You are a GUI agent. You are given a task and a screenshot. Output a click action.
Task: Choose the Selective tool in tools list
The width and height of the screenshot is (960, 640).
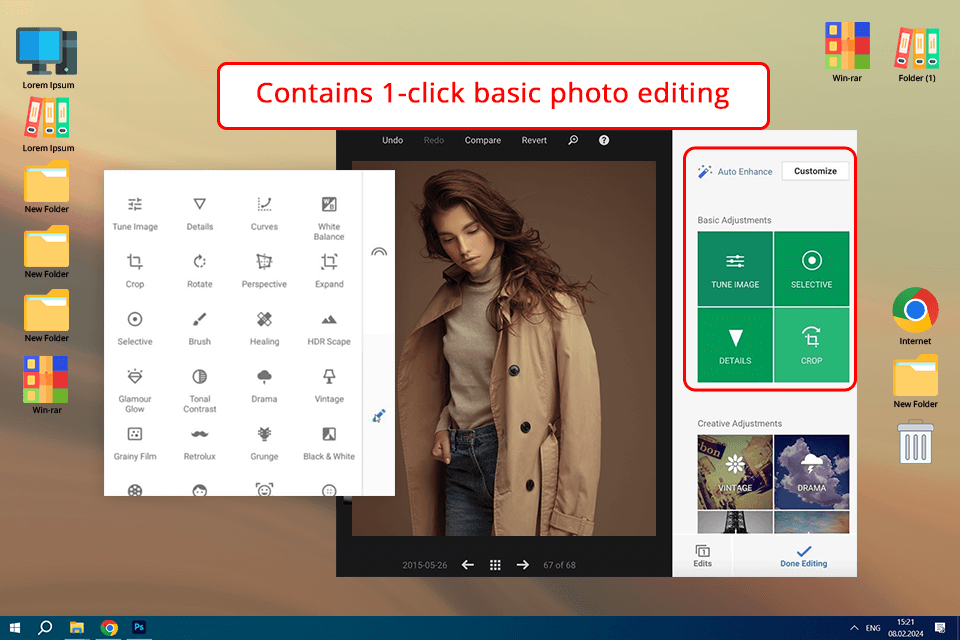135,328
